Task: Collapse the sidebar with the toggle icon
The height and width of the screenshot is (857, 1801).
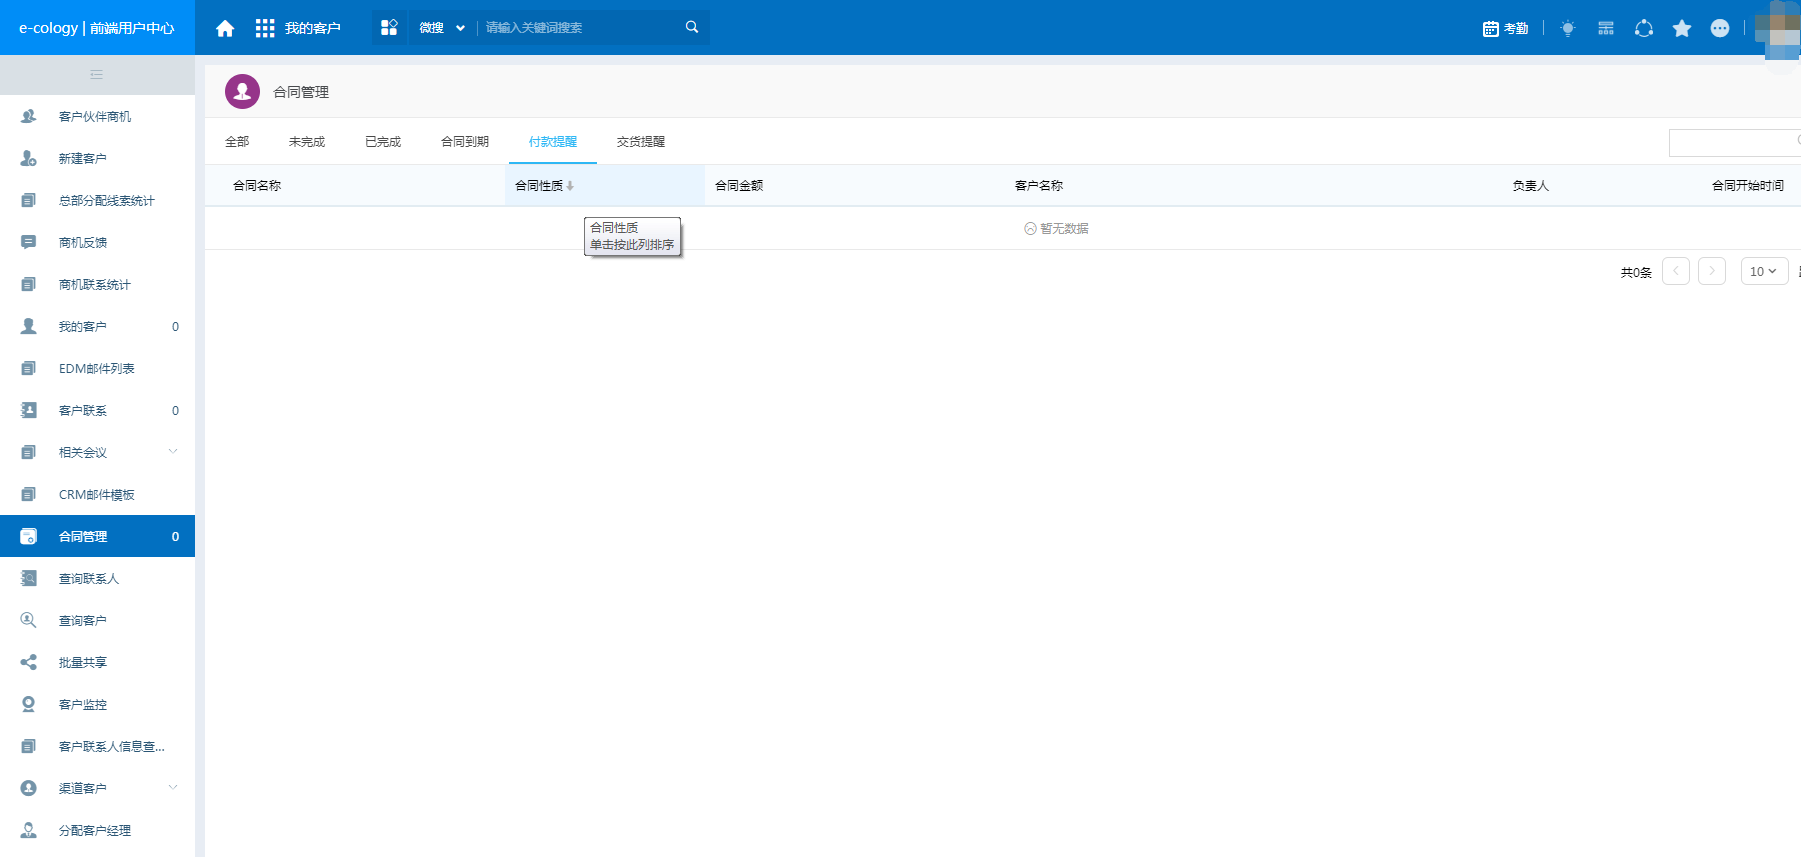Action: (96, 75)
